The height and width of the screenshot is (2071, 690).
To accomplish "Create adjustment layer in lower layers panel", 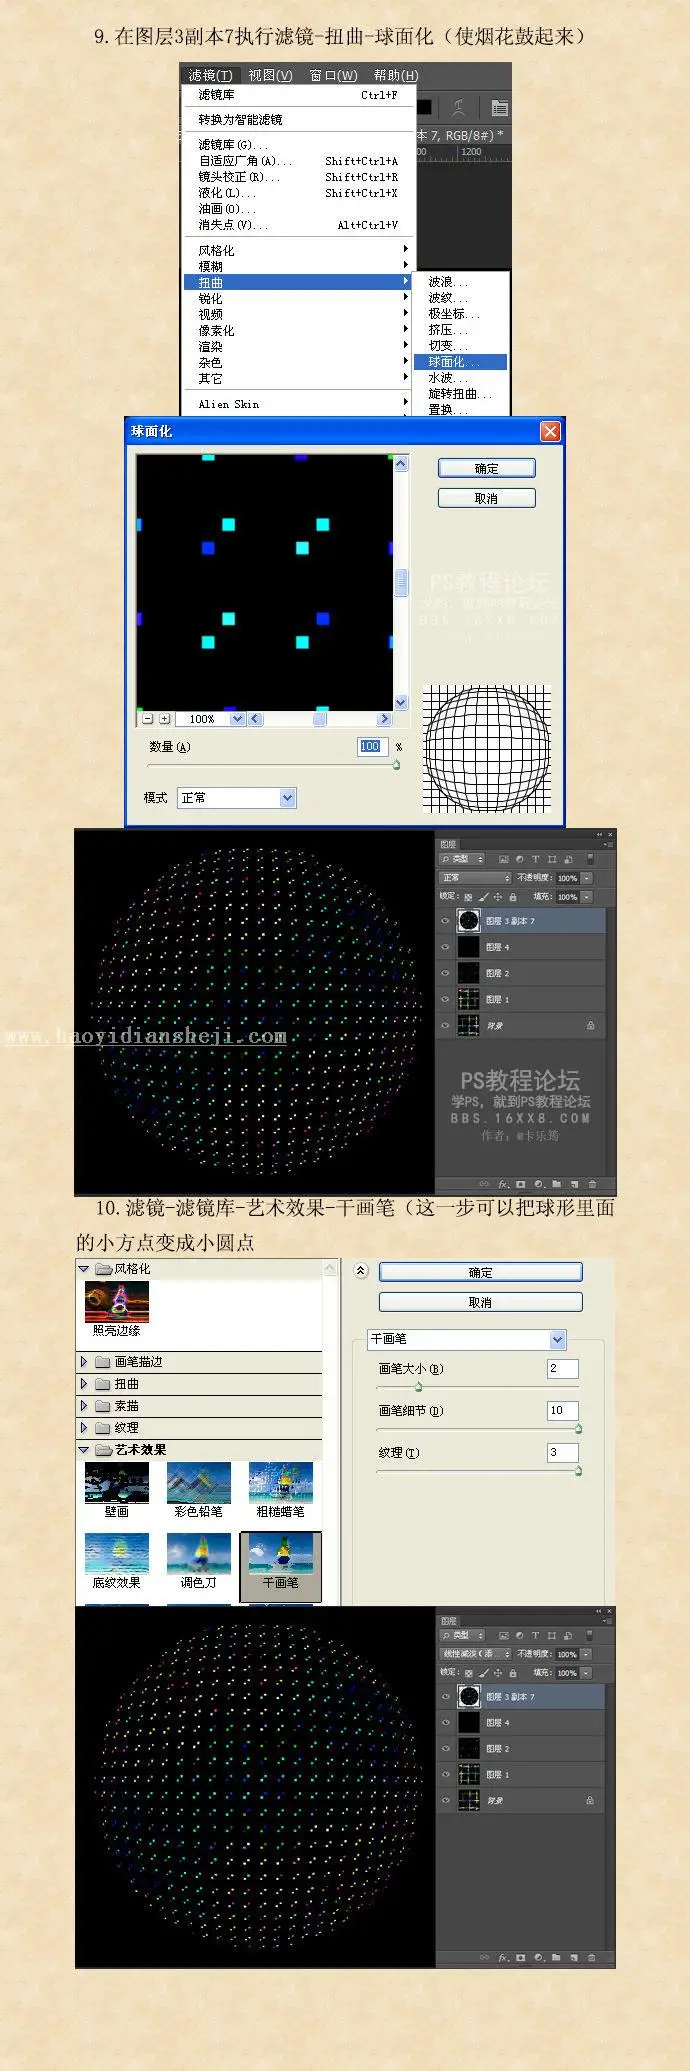I will 539,1957.
